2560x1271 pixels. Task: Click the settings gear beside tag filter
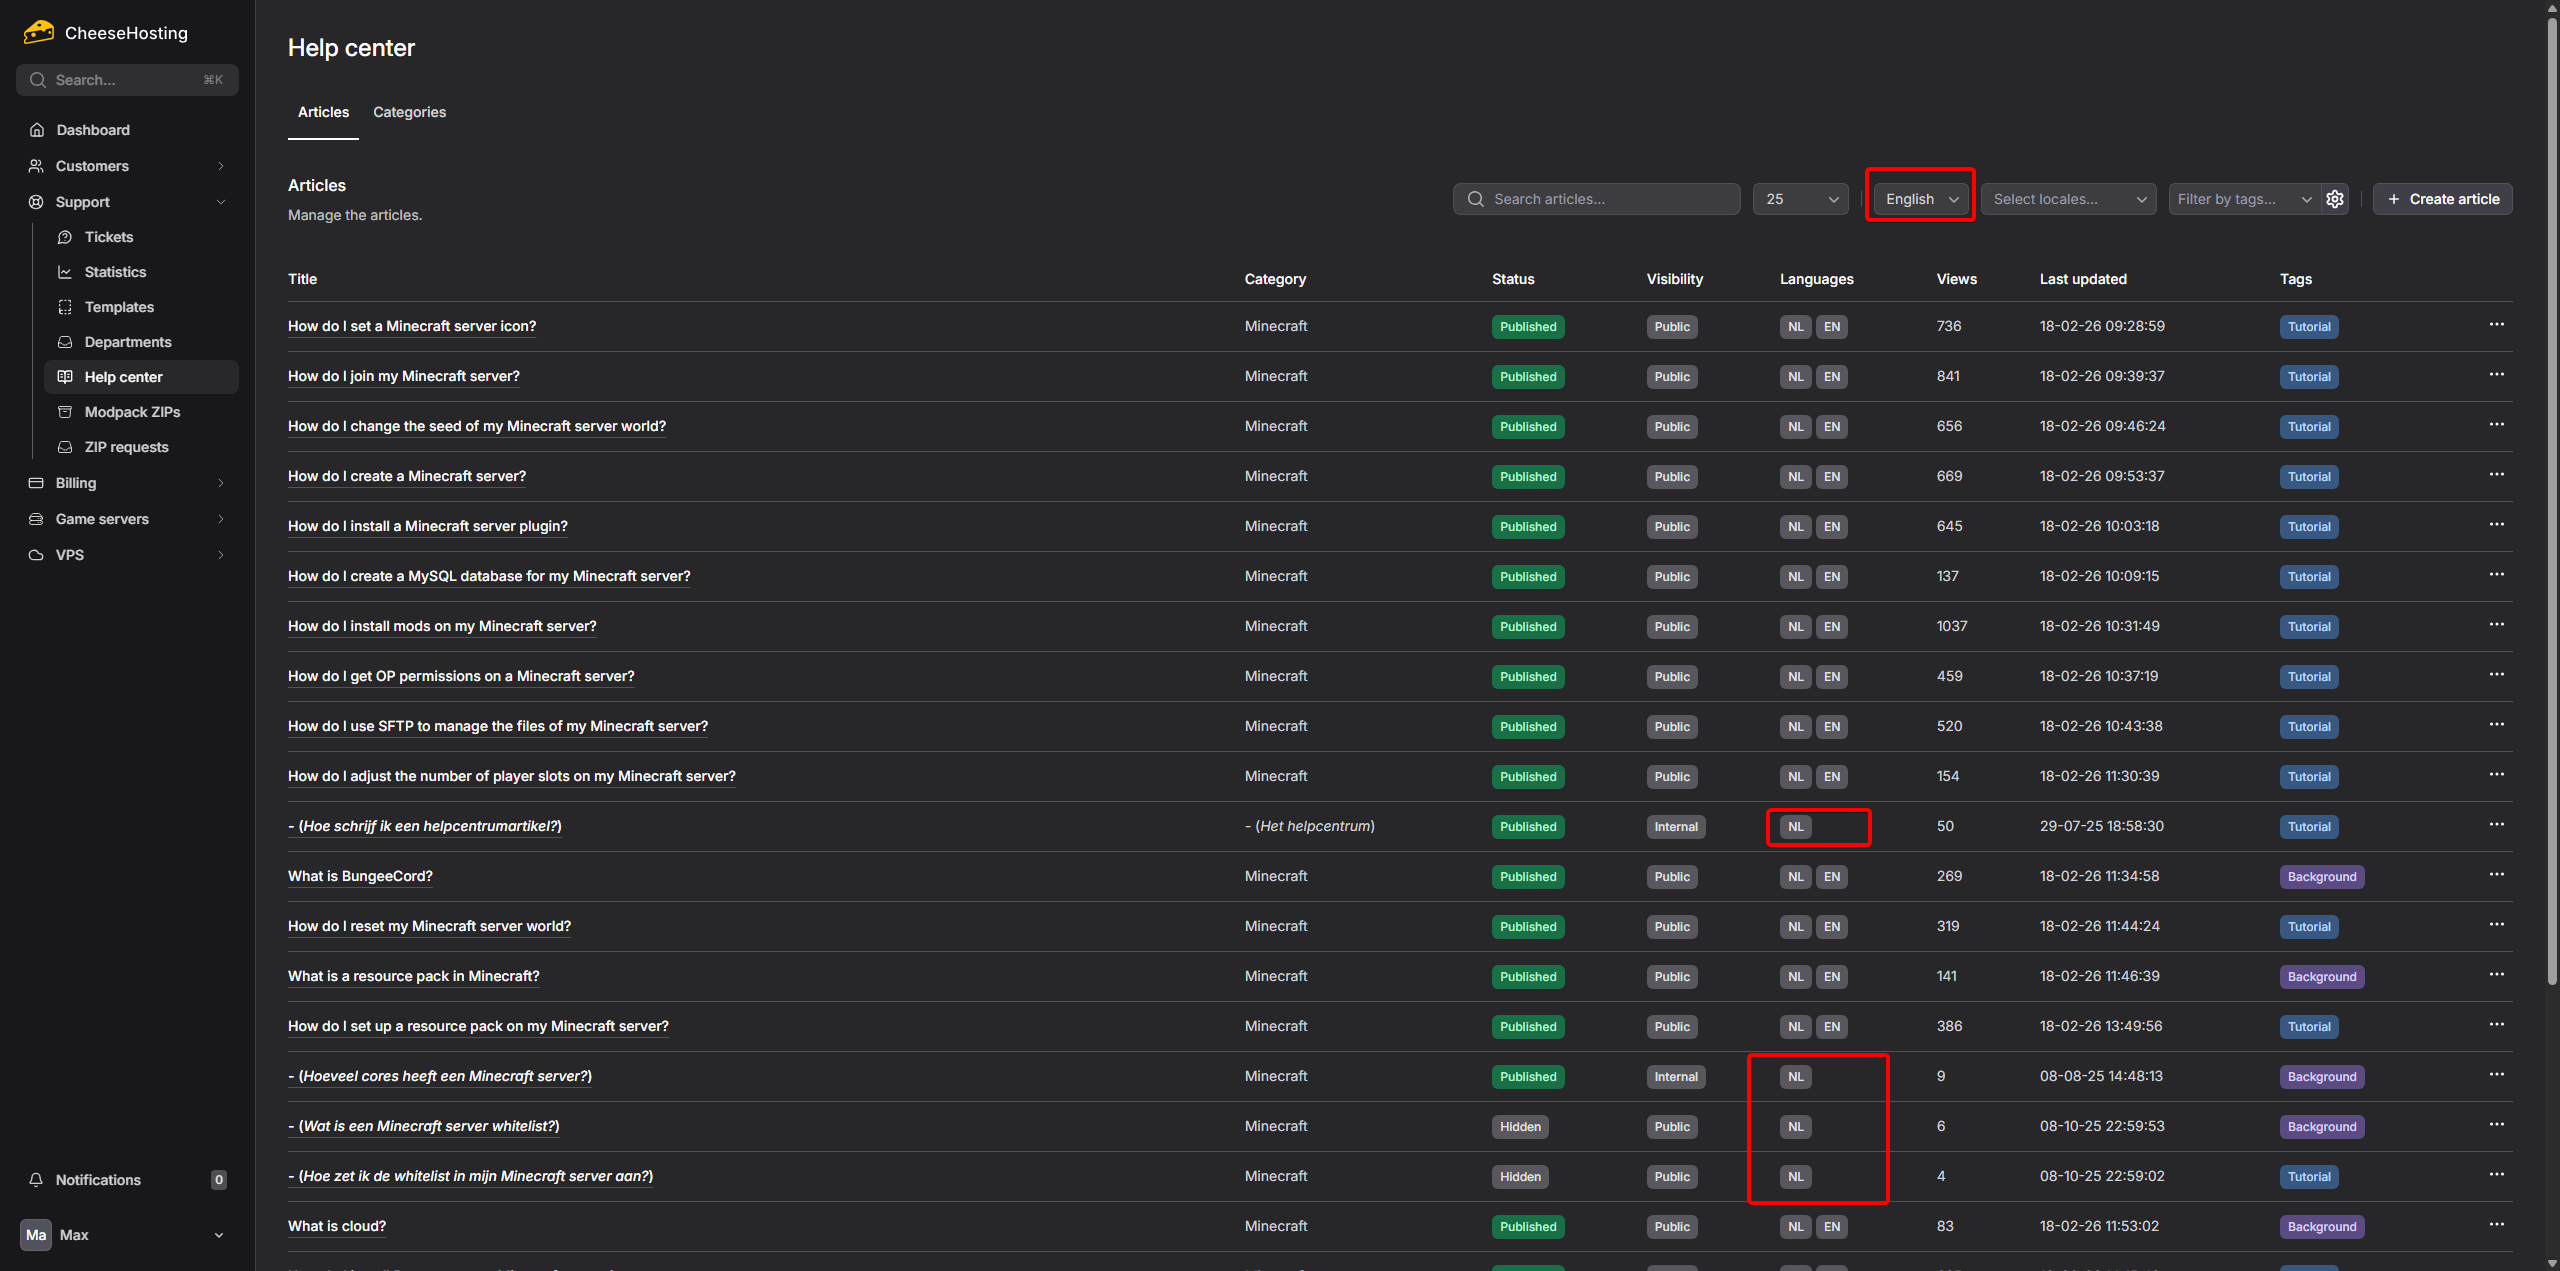pos(2335,199)
